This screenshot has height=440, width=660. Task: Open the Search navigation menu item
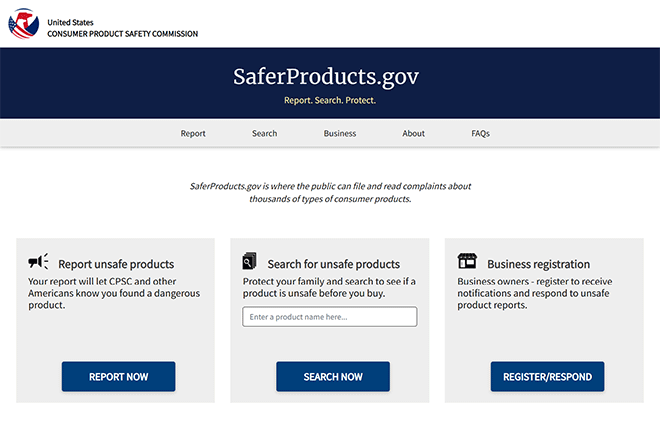[265, 133]
